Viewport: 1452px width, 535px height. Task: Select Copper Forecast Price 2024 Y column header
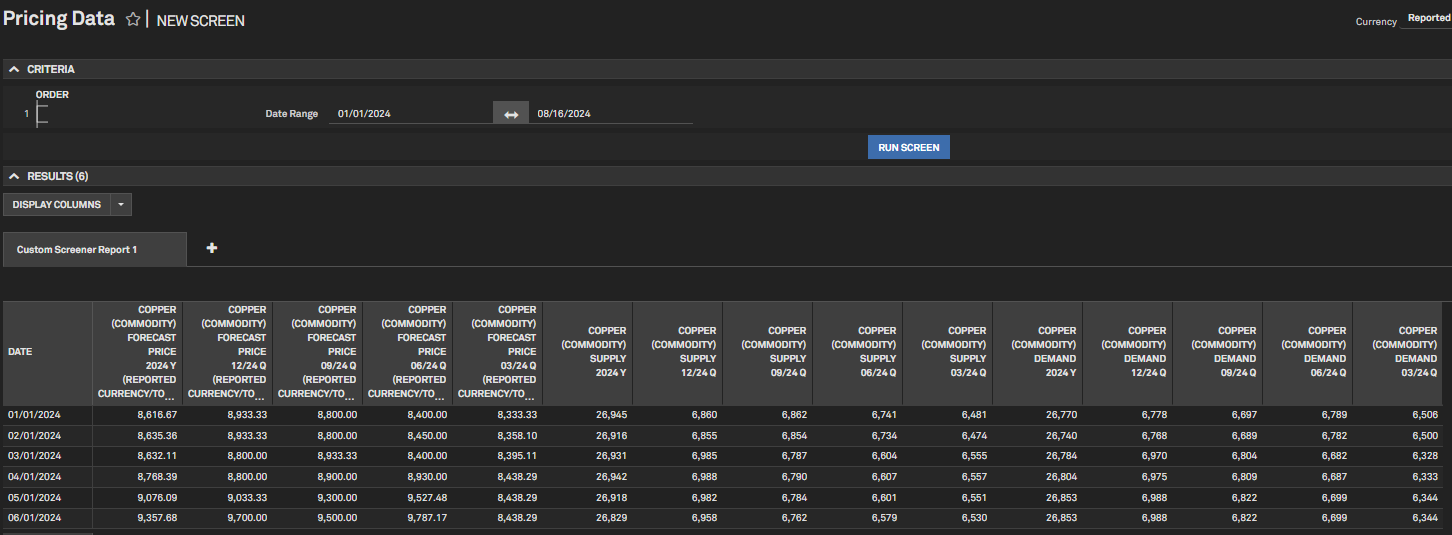tap(137, 352)
